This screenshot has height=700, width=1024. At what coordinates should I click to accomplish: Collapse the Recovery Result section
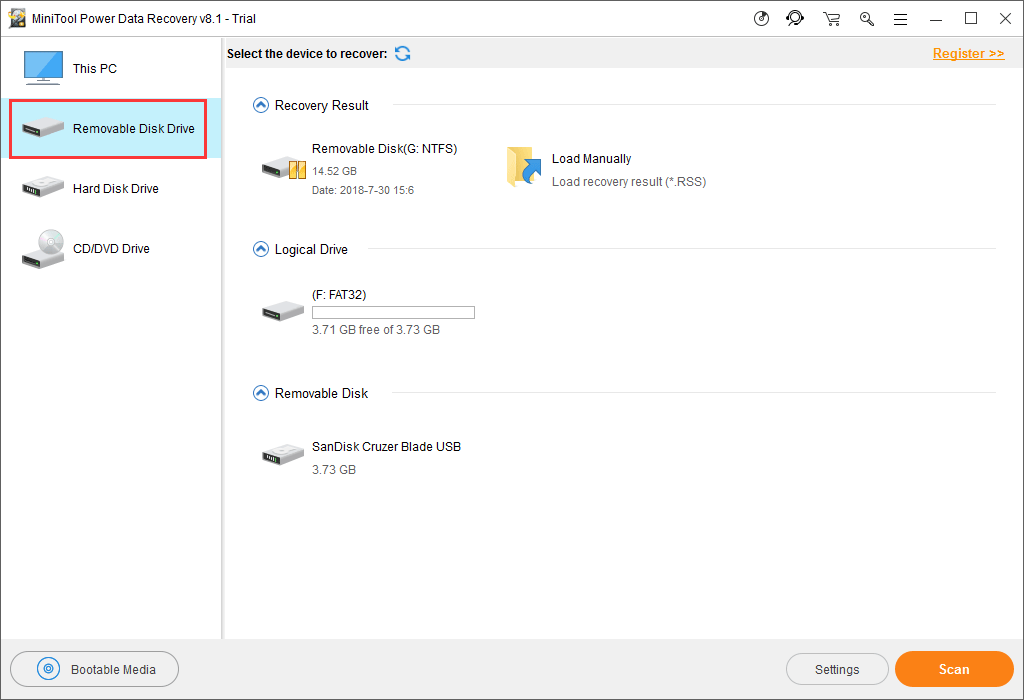pyautogui.click(x=261, y=105)
